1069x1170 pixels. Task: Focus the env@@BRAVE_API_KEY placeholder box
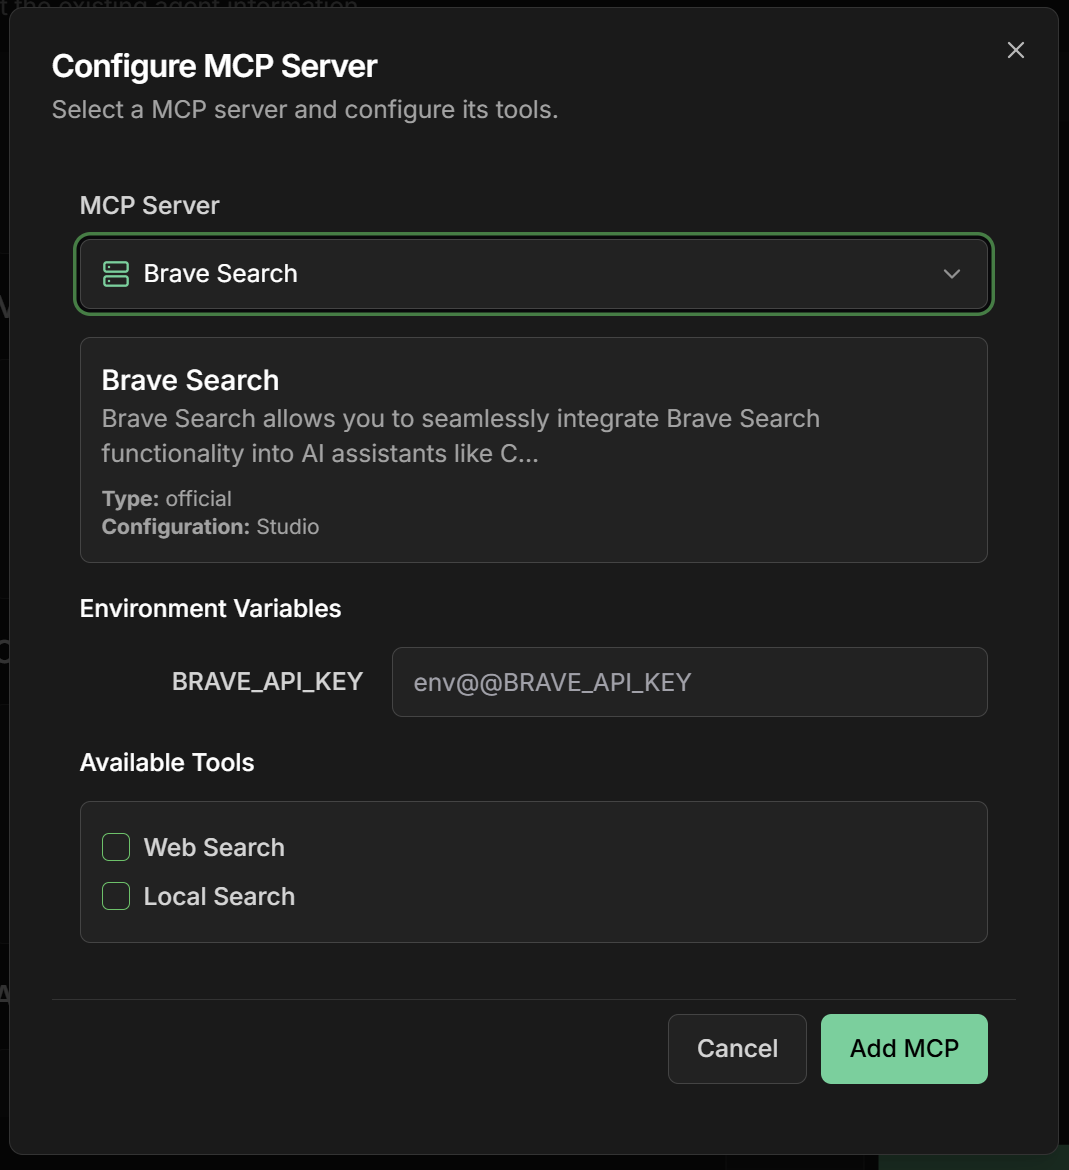coord(689,682)
